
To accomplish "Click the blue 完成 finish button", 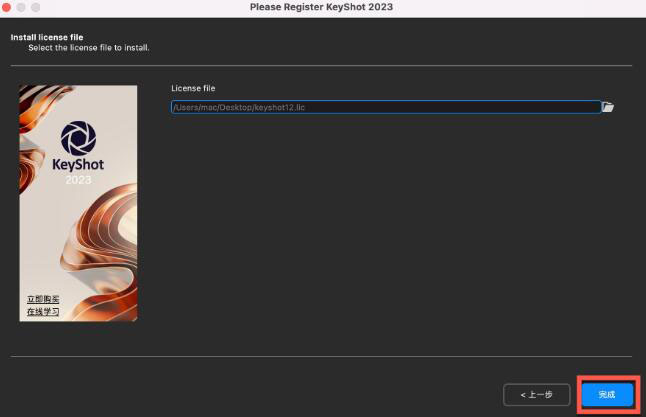I will click(x=607, y=394).
